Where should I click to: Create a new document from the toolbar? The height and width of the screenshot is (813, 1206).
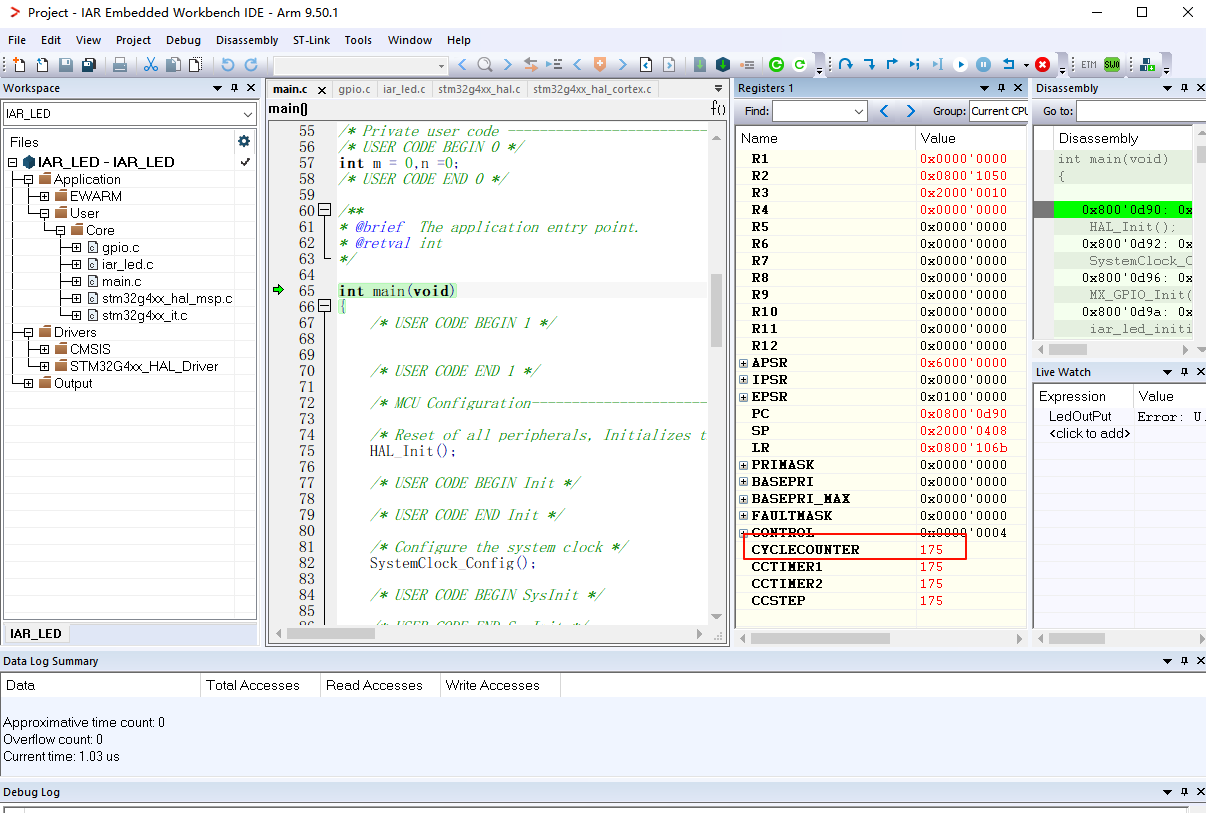(20, 65)
